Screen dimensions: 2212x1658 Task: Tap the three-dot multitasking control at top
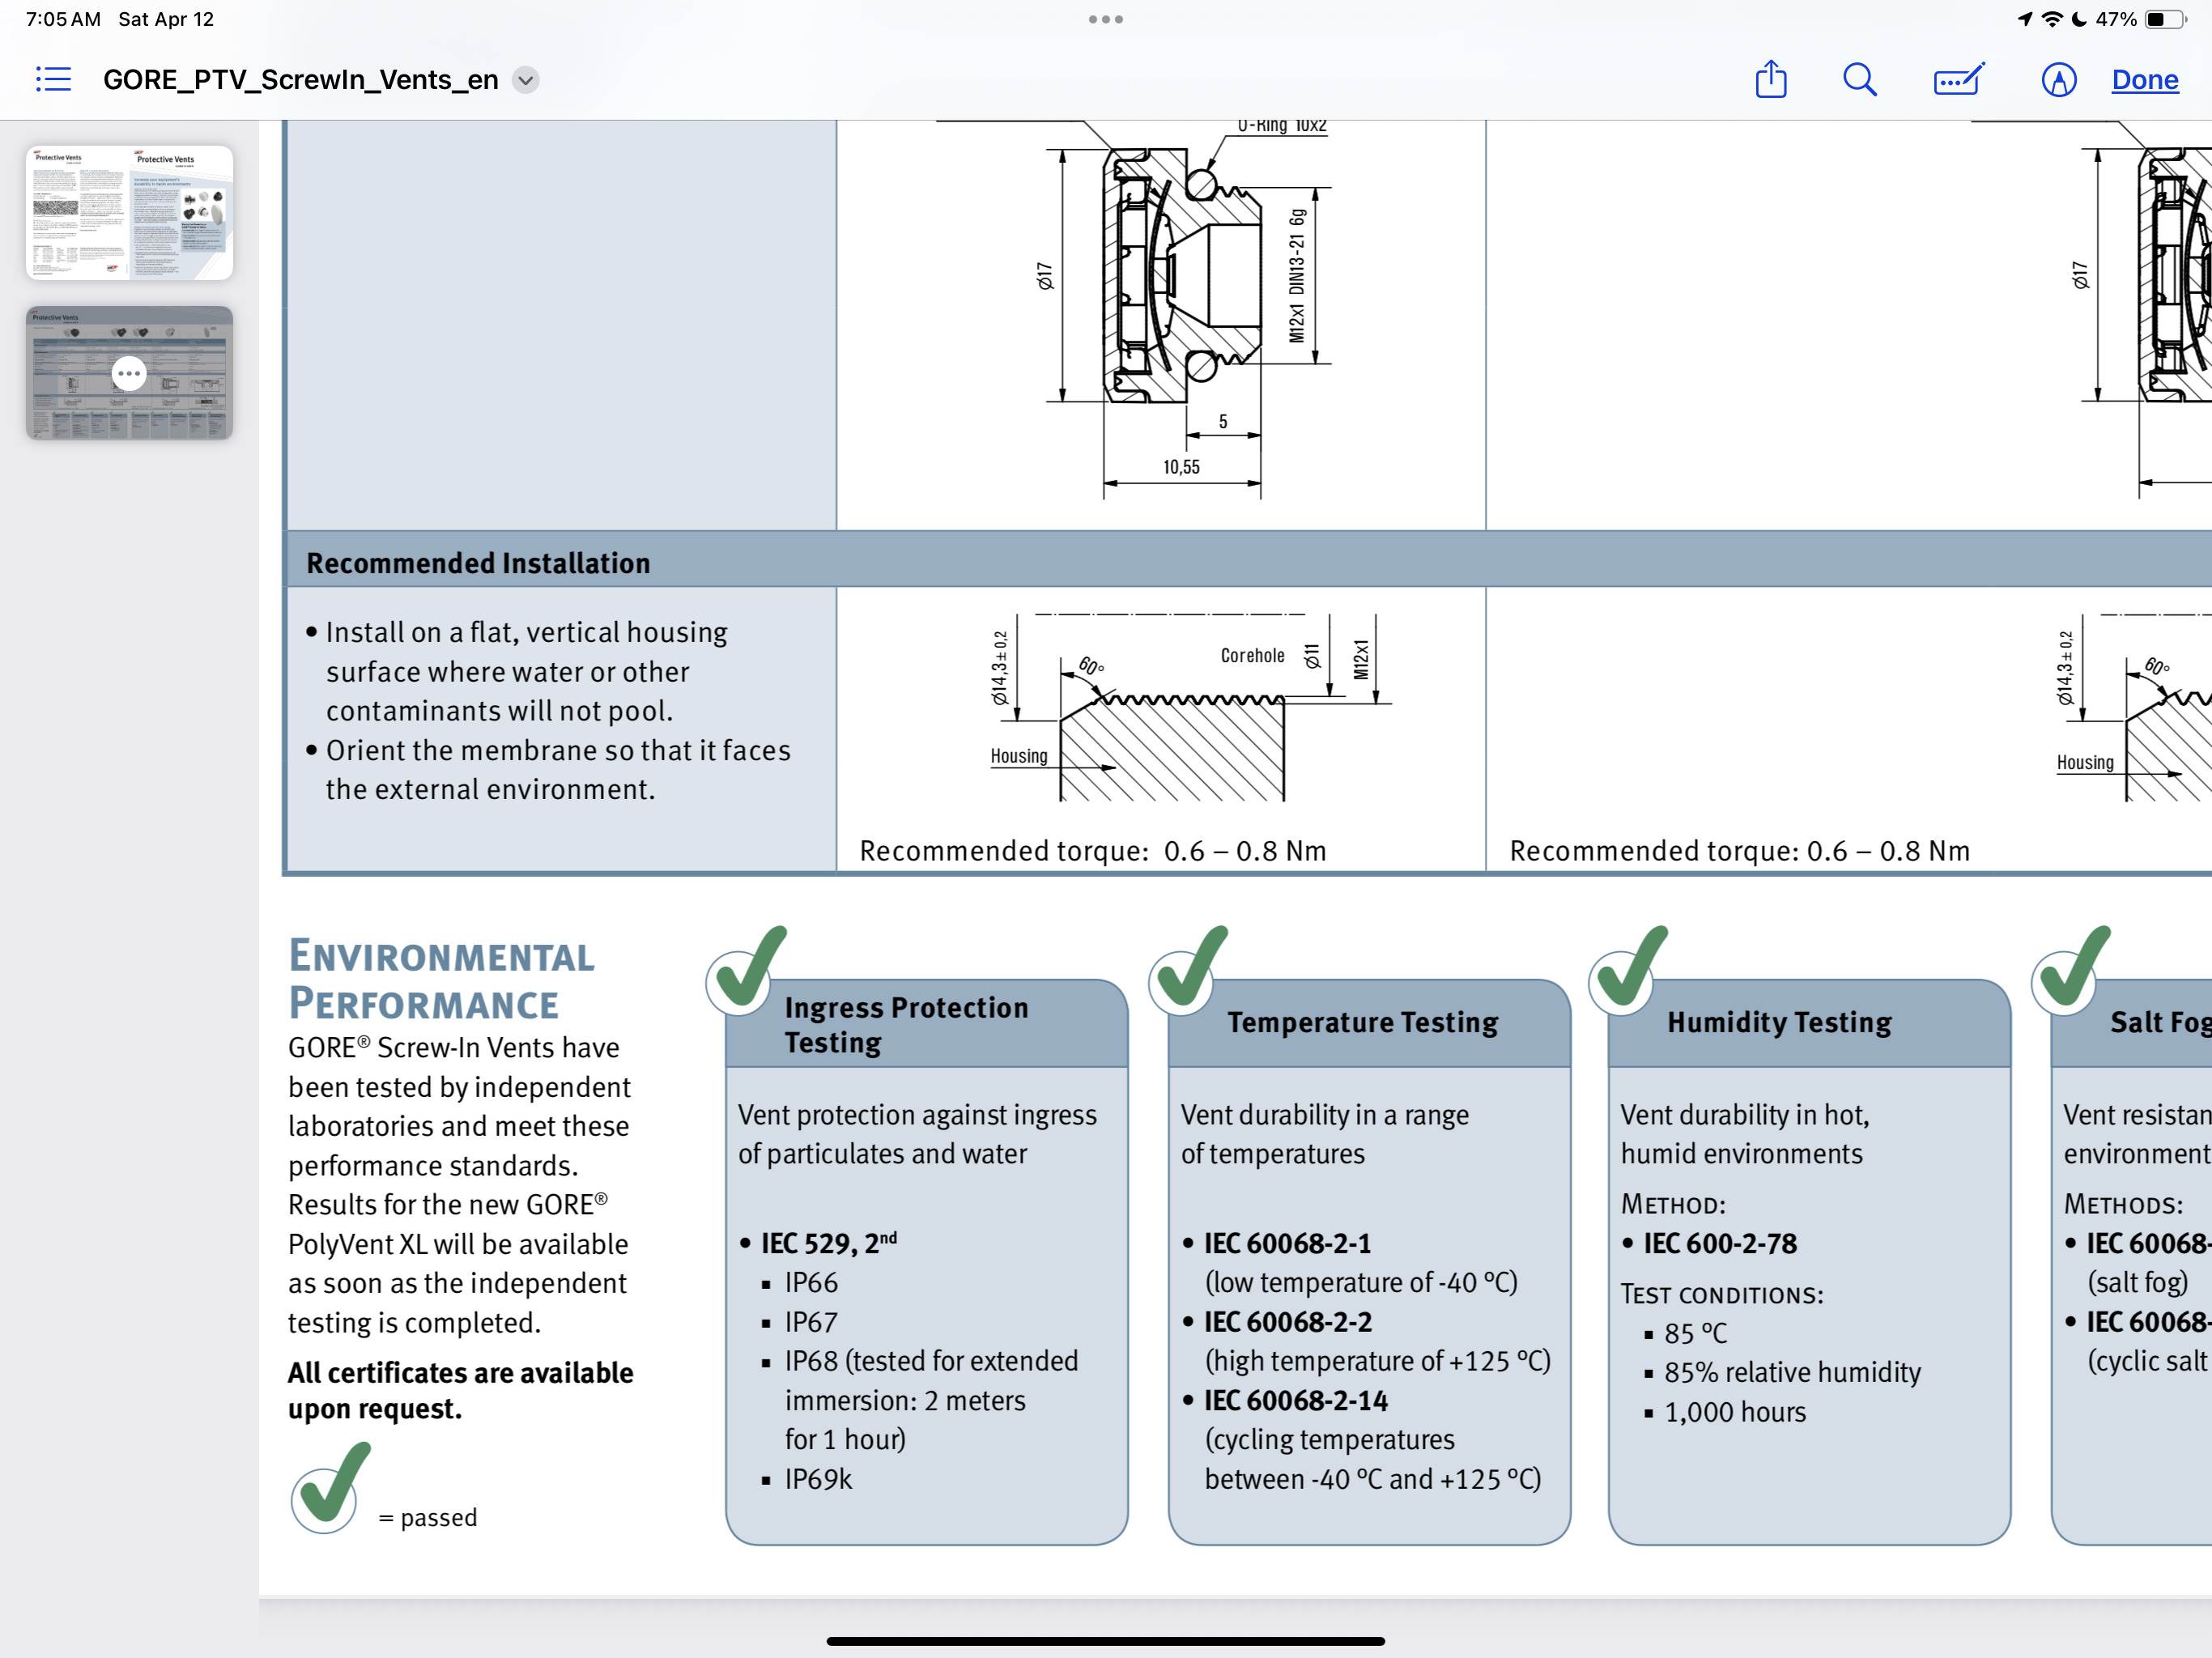[x=1105, y=19]
